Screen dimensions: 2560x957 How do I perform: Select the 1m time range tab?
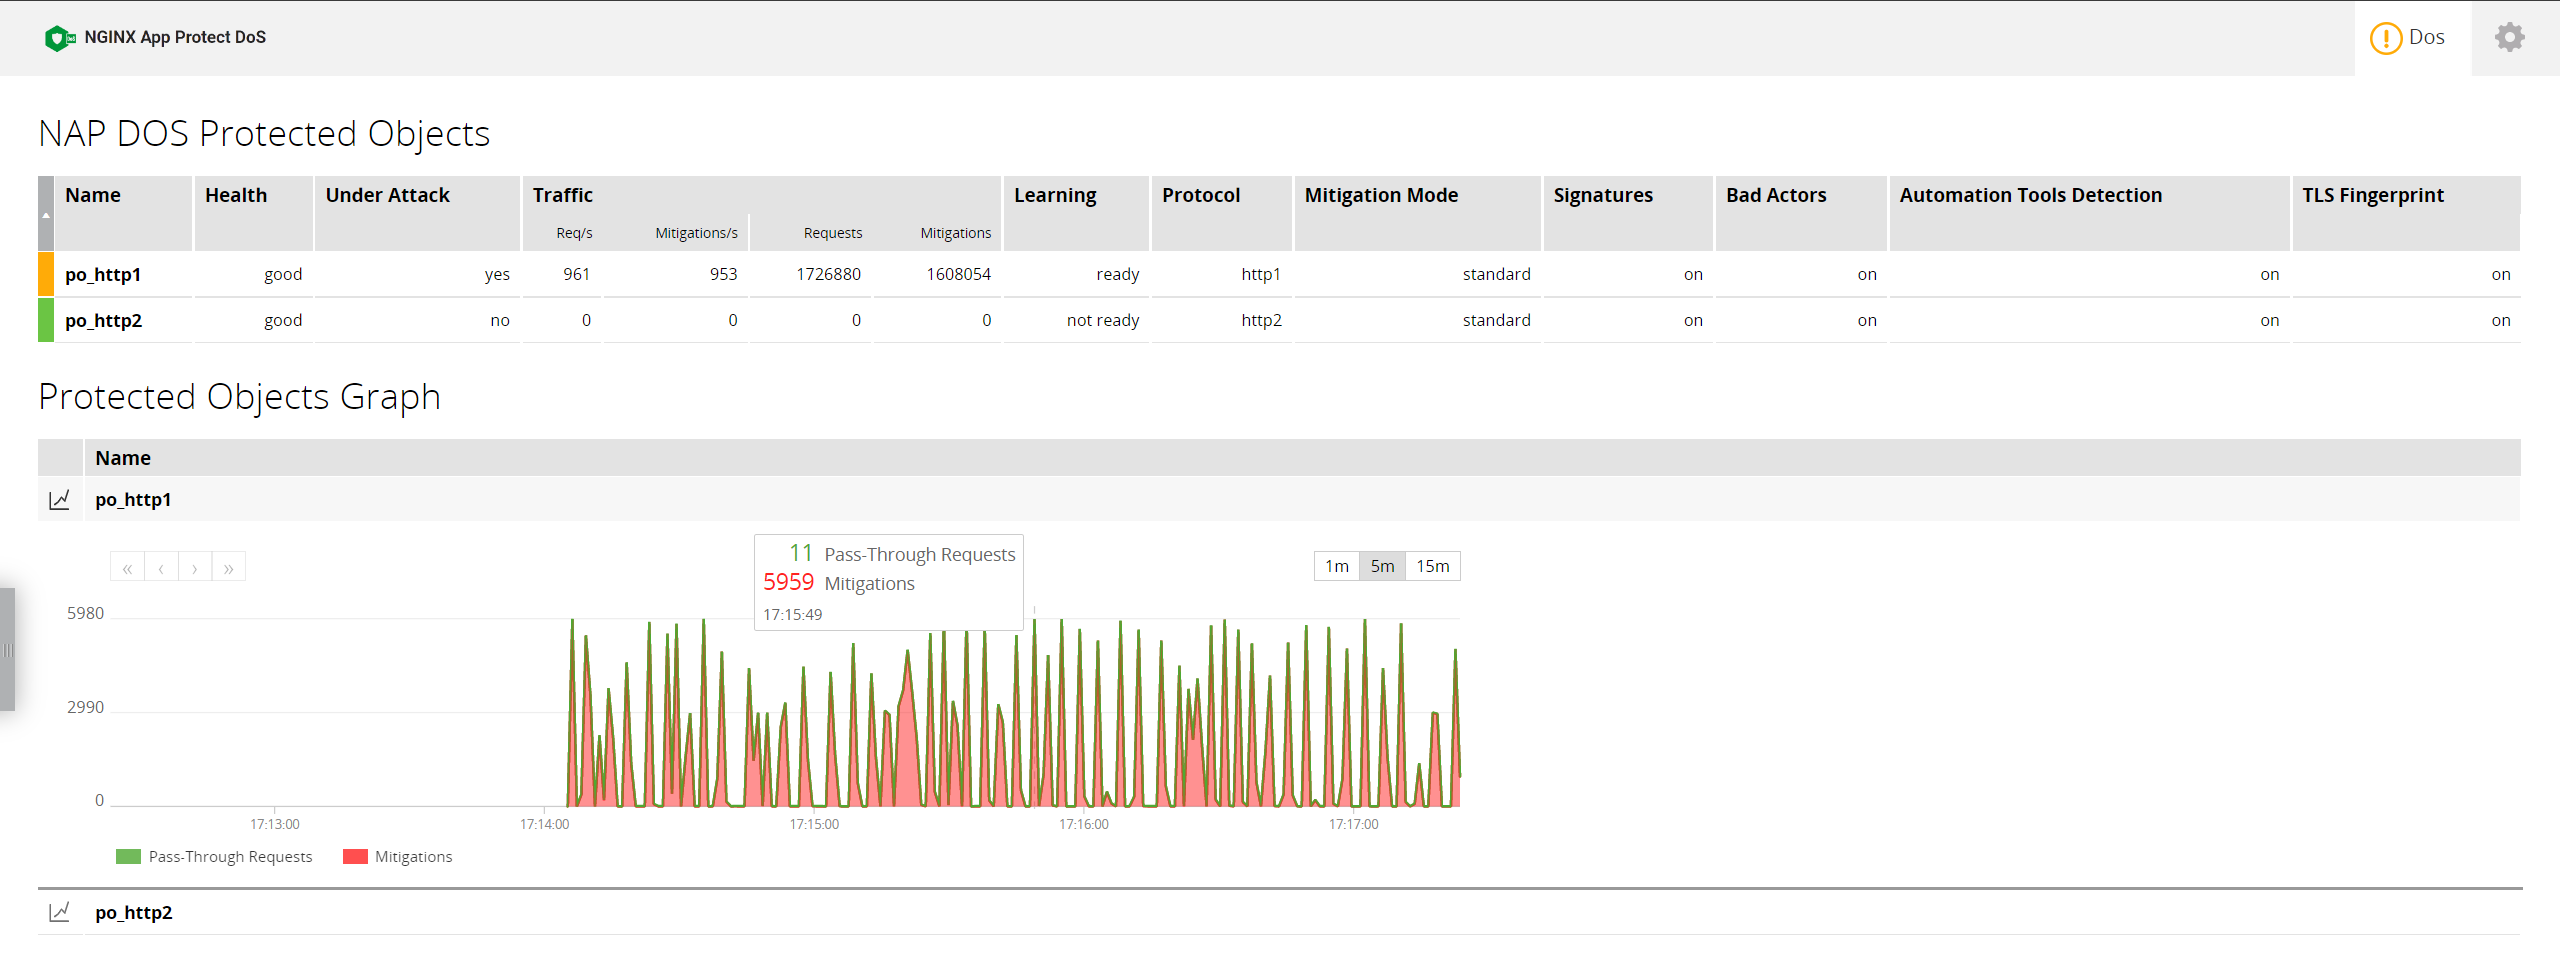click(1336, 565)
